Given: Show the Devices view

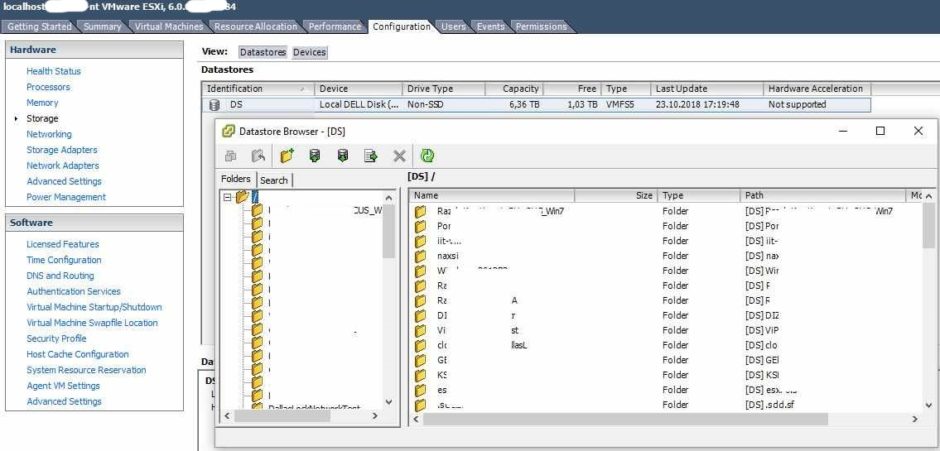Looking at the screenshot, I should pos(309,52).
